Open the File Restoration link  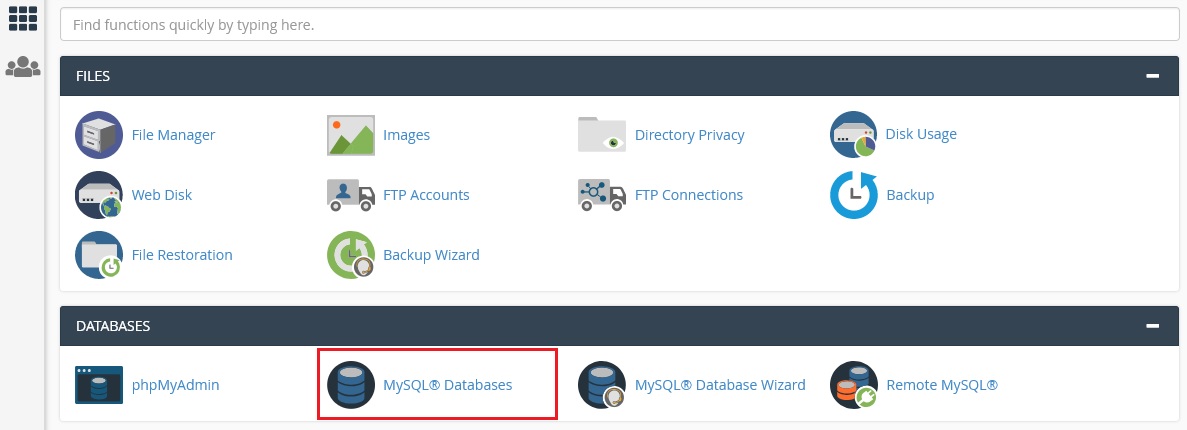pos(182,254)
